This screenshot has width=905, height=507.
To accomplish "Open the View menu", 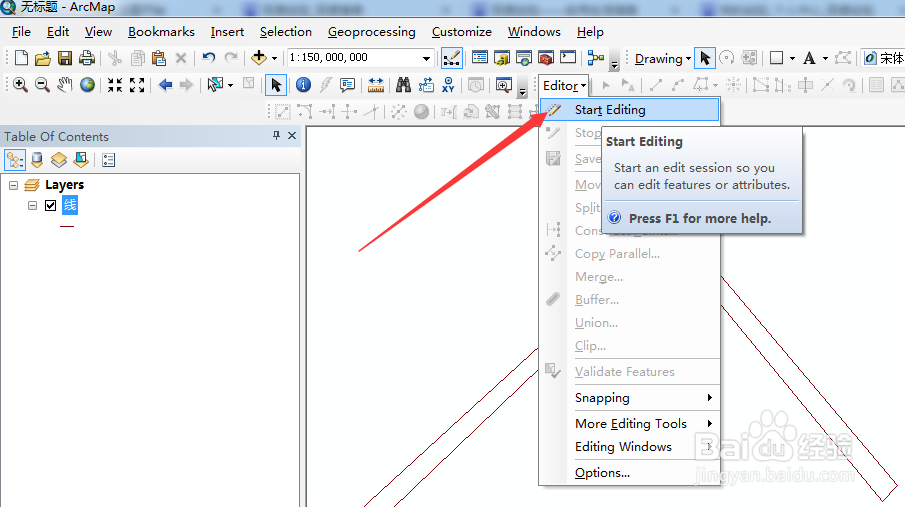I will click(x=98, y=32).
